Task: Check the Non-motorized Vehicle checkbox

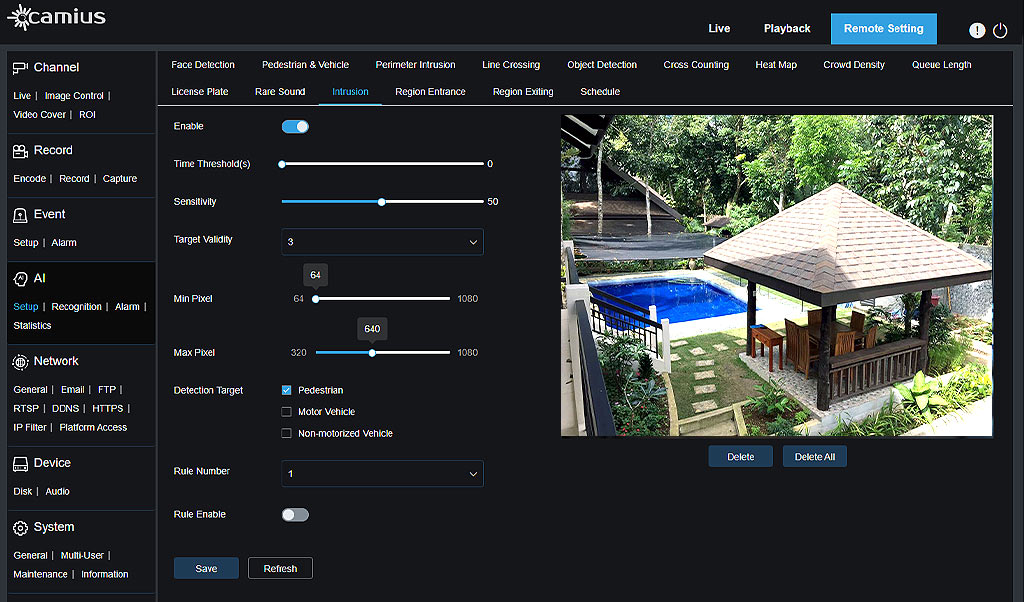Action: [x=287, y=434]
